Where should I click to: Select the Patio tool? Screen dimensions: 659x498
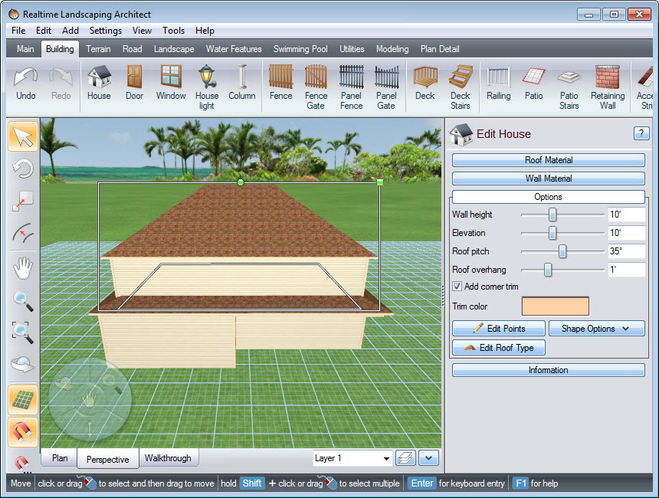(x=534, y=84)
